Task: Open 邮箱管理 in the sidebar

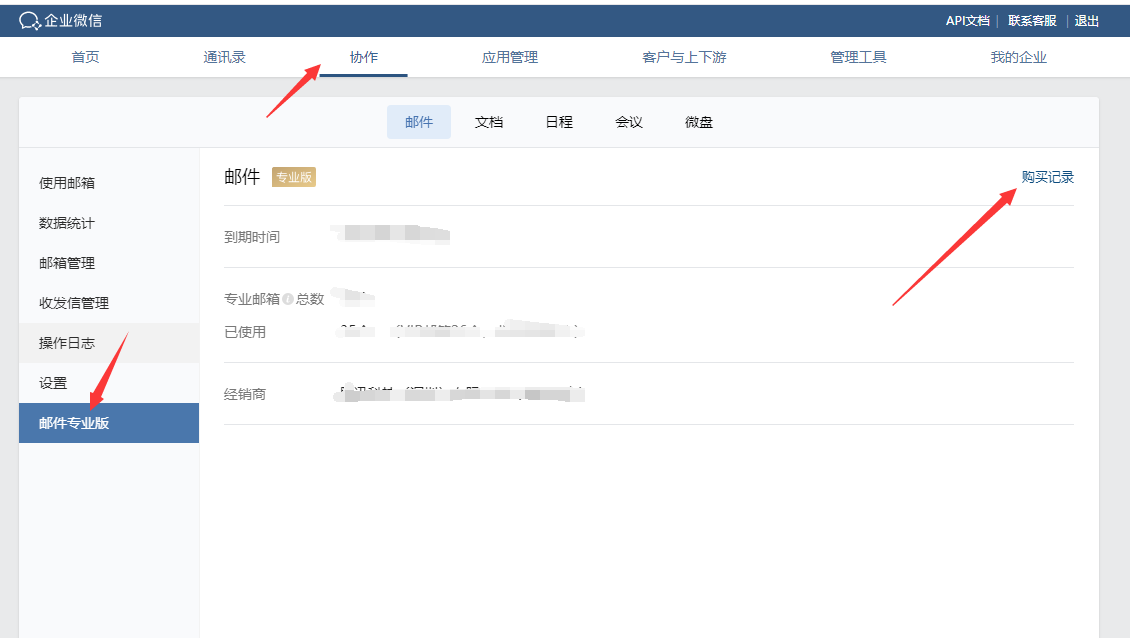Action: (67, 263)
